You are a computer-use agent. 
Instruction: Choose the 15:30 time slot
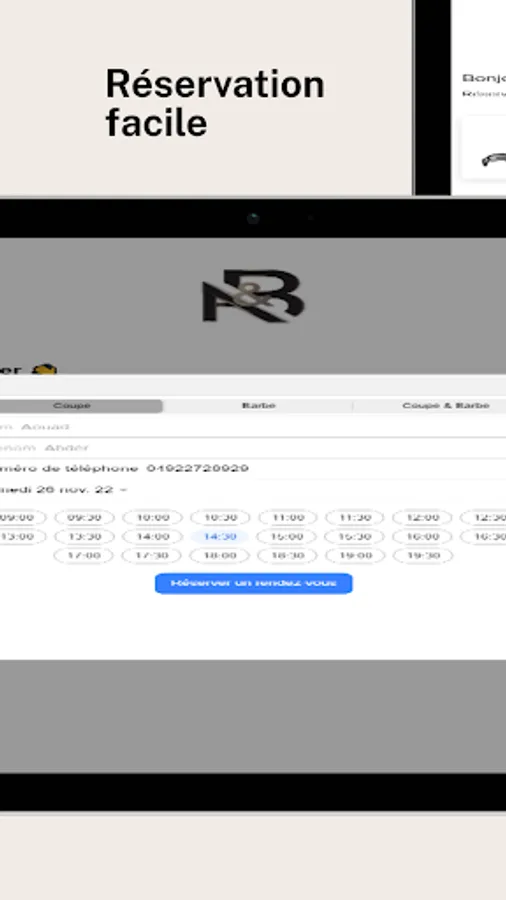[355, 537]
